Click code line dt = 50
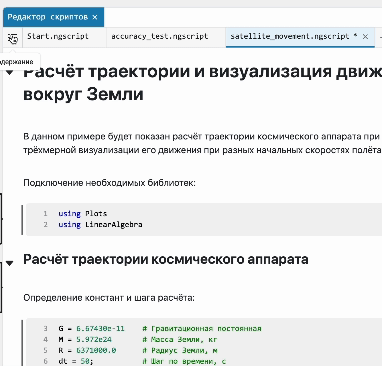Viewport: 382px width, 366px height. coord(76,361)
